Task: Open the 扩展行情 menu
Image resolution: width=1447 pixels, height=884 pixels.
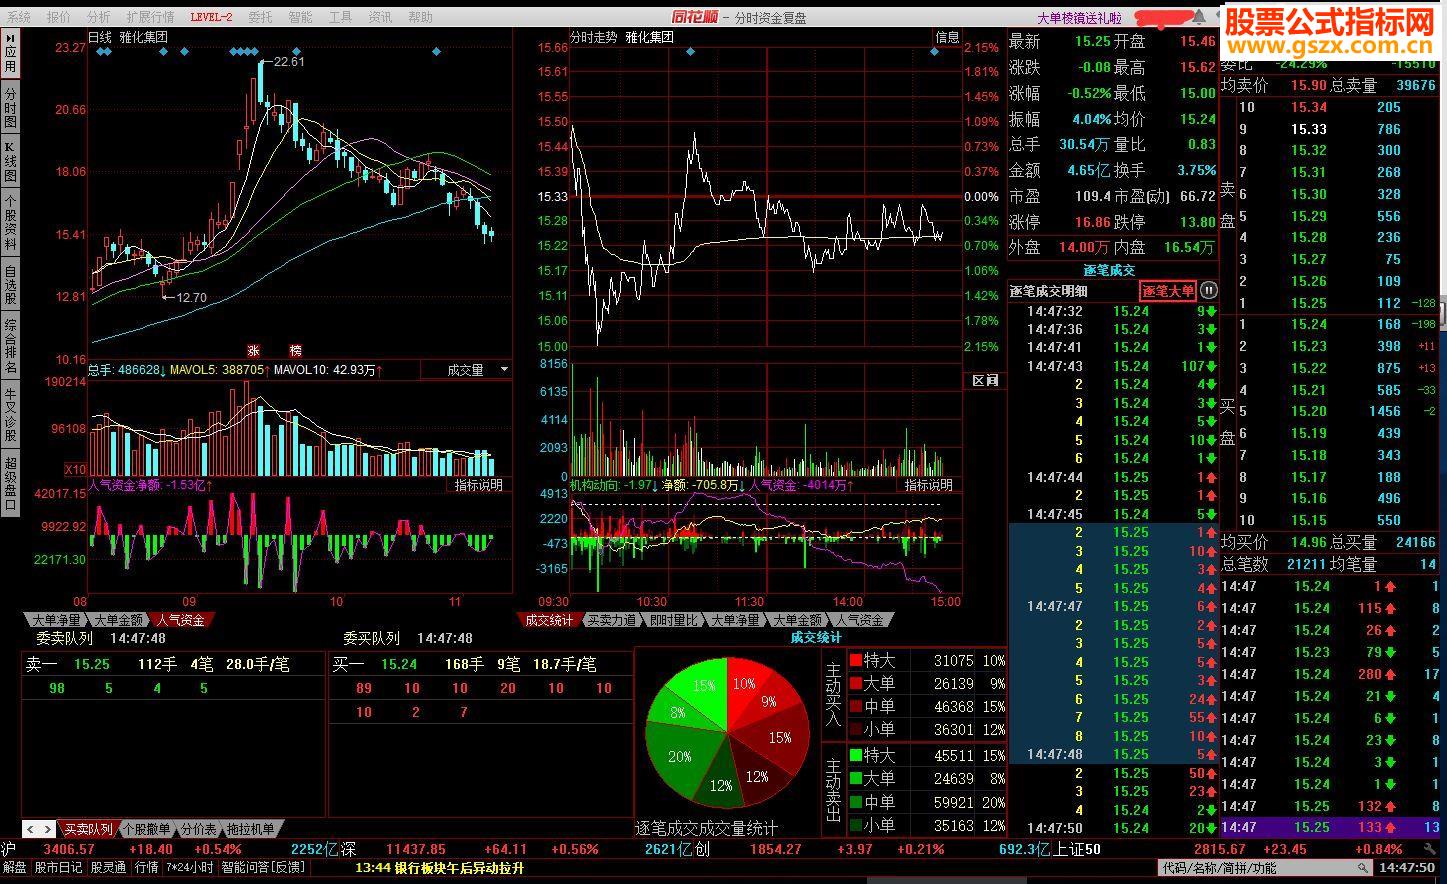Action: pyautogui.click(x=150, y=16)
